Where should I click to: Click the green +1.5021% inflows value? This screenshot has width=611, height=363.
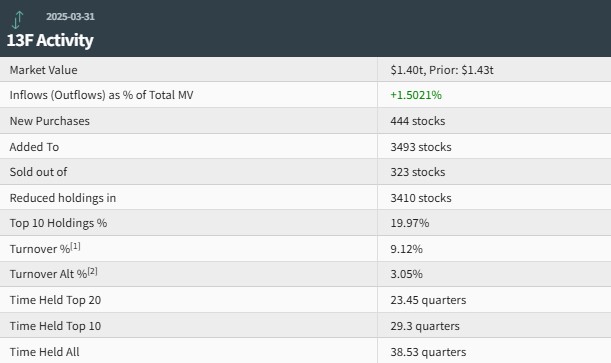point(416,95)
